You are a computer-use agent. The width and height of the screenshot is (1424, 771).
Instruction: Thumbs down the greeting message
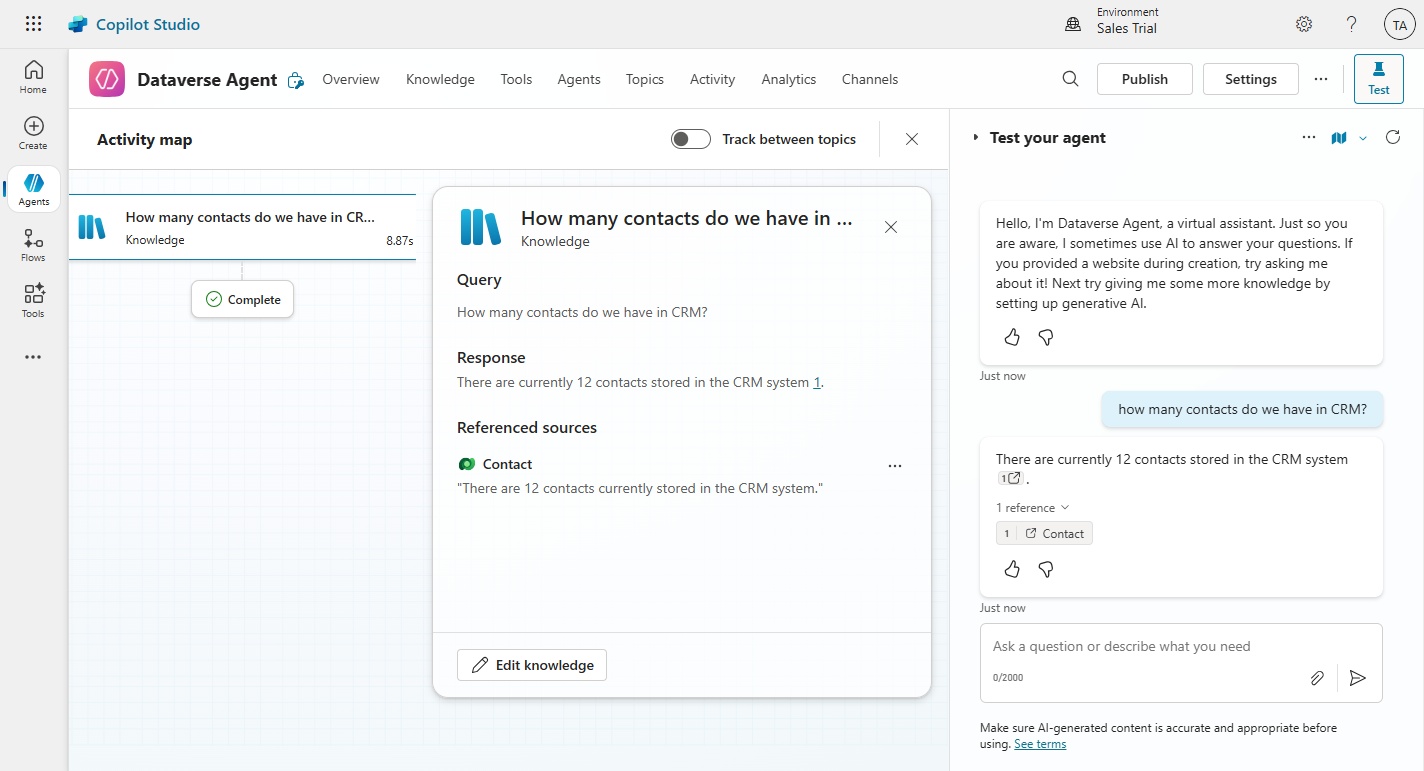click(x=1046, y=338)
